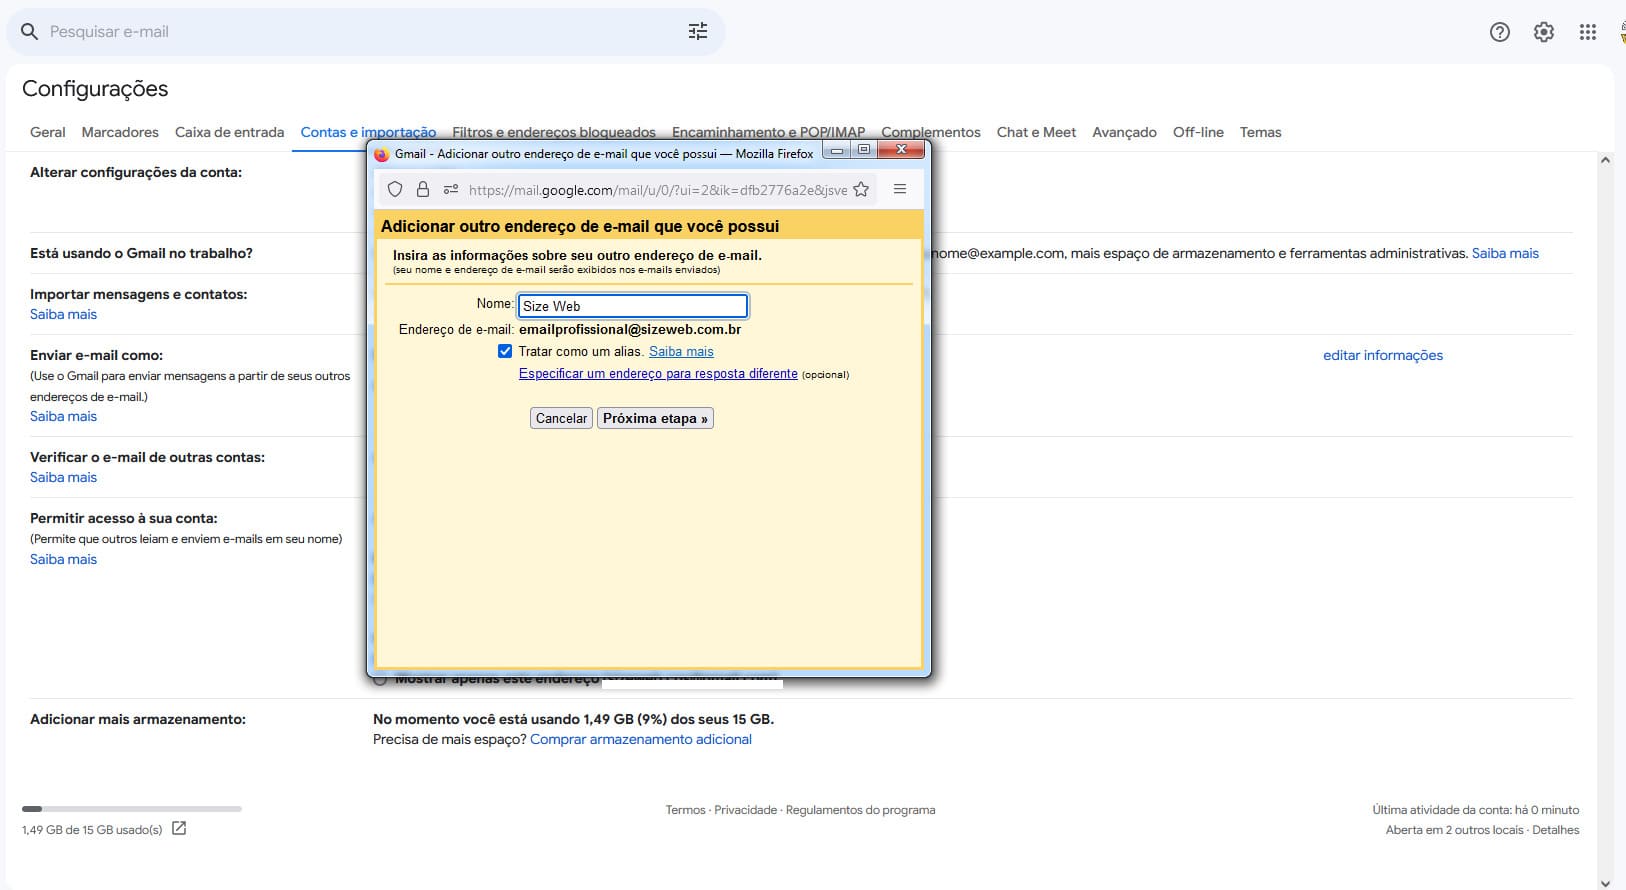The image size is (1626, 890).
Task: Open search filter options icon
Action: (x=697, y=32)
